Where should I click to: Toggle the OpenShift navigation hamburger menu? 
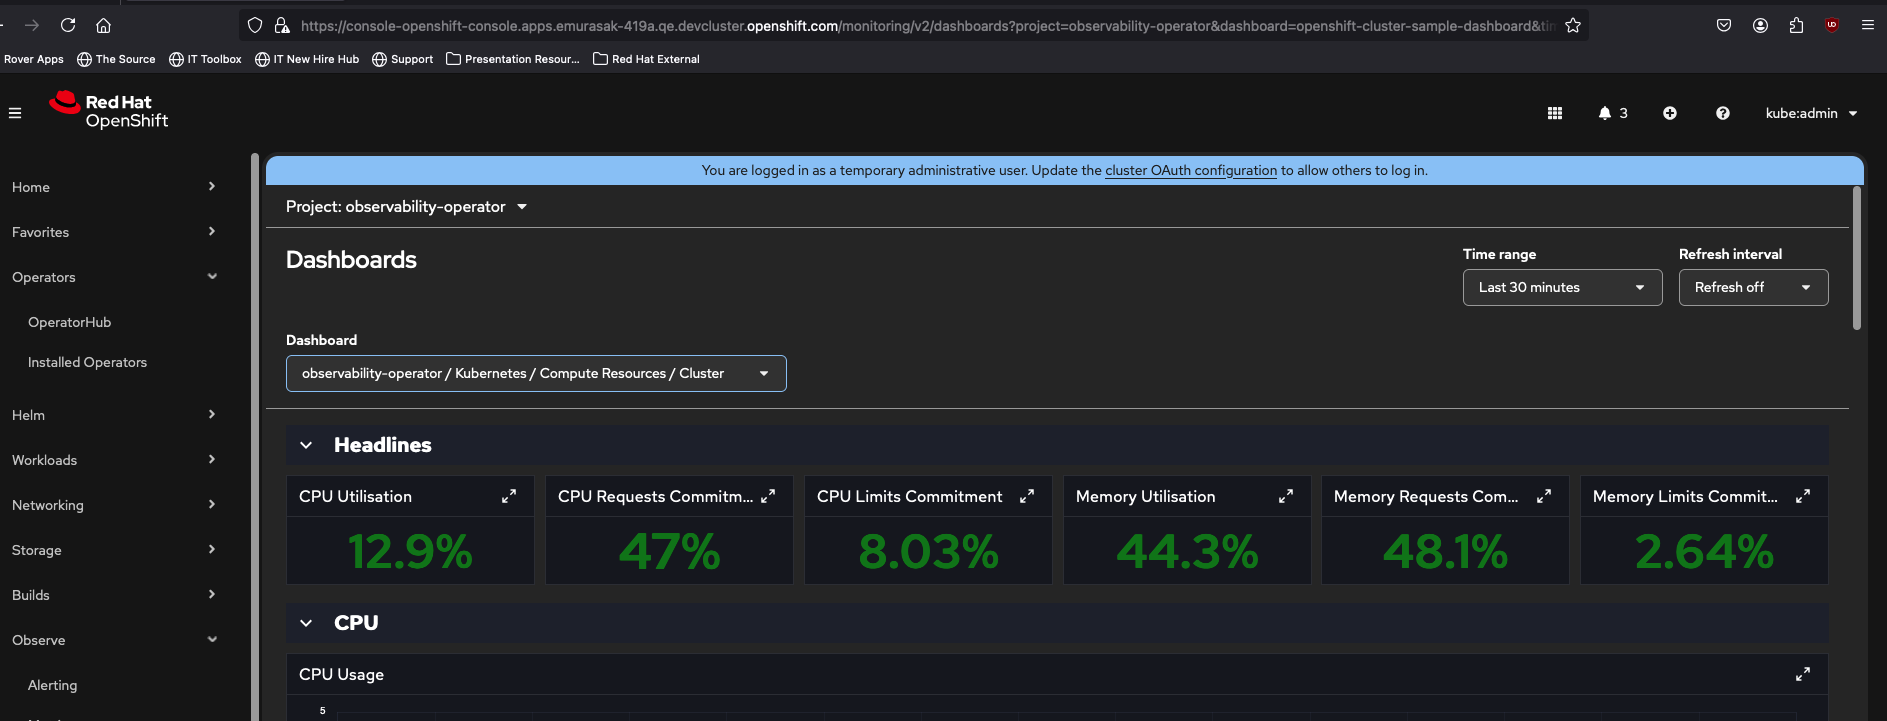click(x=15, y=113)
